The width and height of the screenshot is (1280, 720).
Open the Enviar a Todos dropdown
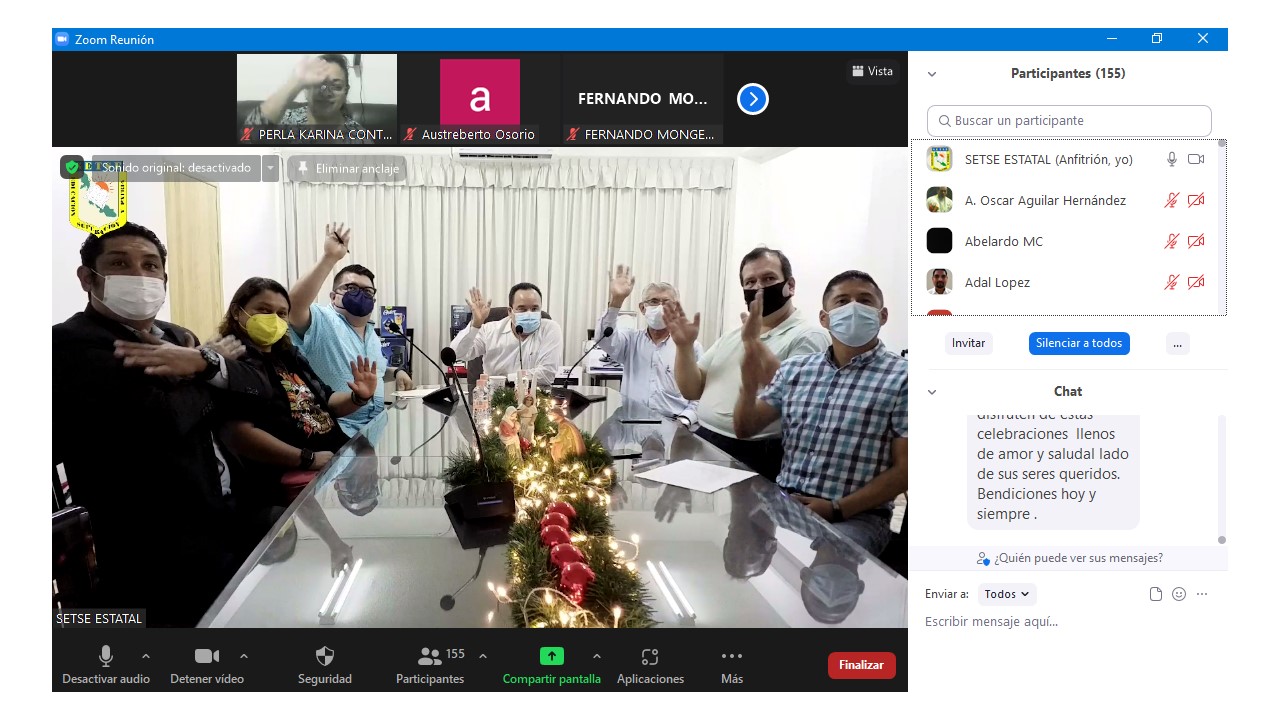tap(1007, 594)
